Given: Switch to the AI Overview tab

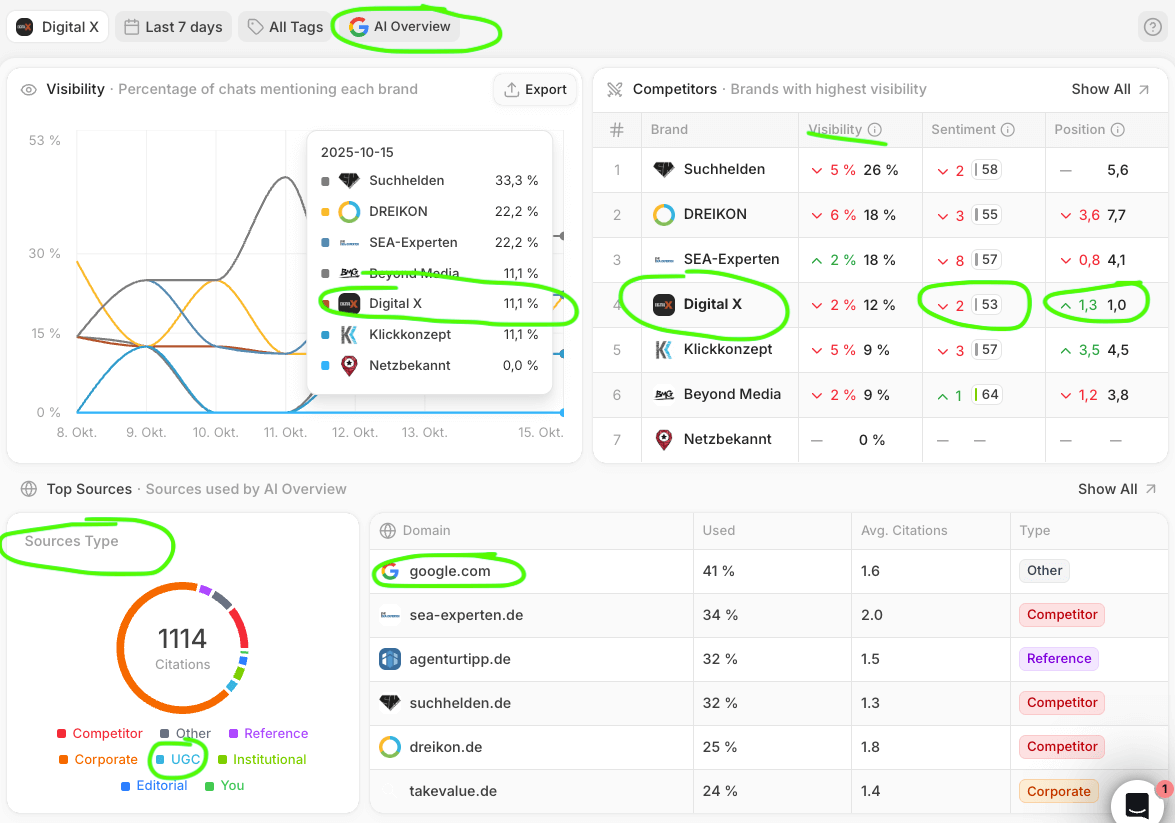Looking at the screenshot, I should 403,27.
